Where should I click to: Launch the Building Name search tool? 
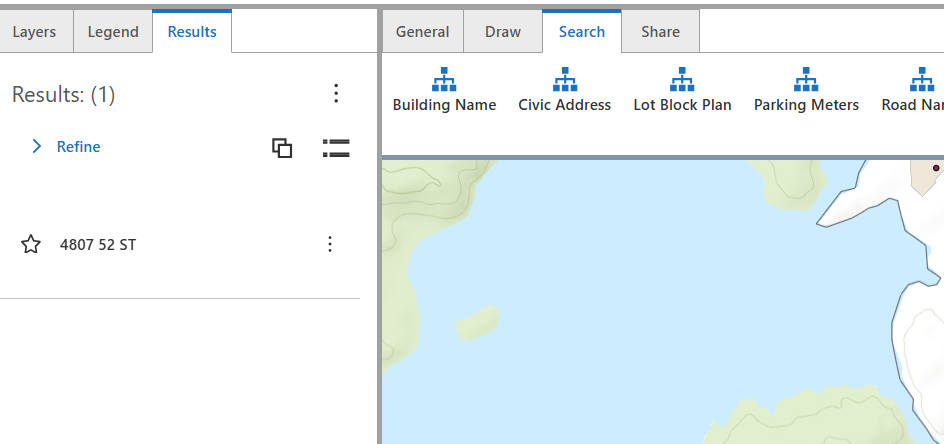(x=444, y=90)
